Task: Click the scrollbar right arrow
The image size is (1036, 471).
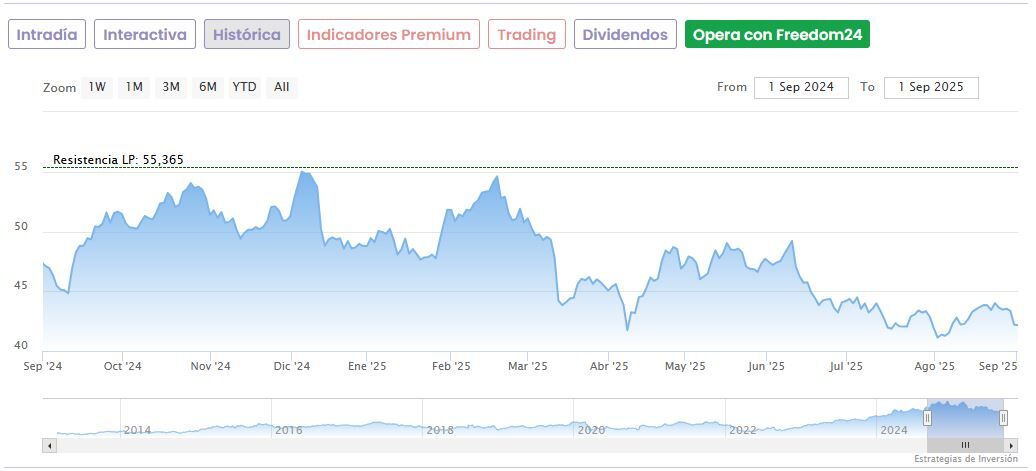Action: (1011, 445)
